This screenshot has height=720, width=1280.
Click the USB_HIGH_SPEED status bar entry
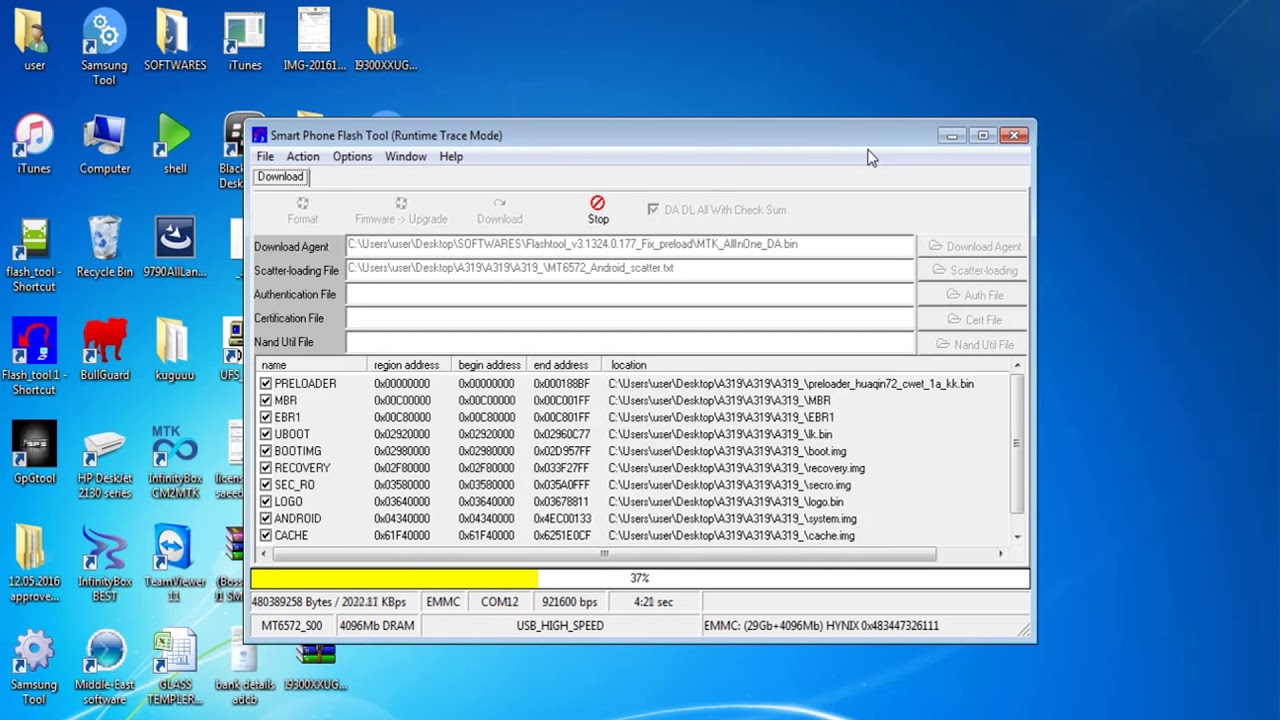(x=560, y=626)
